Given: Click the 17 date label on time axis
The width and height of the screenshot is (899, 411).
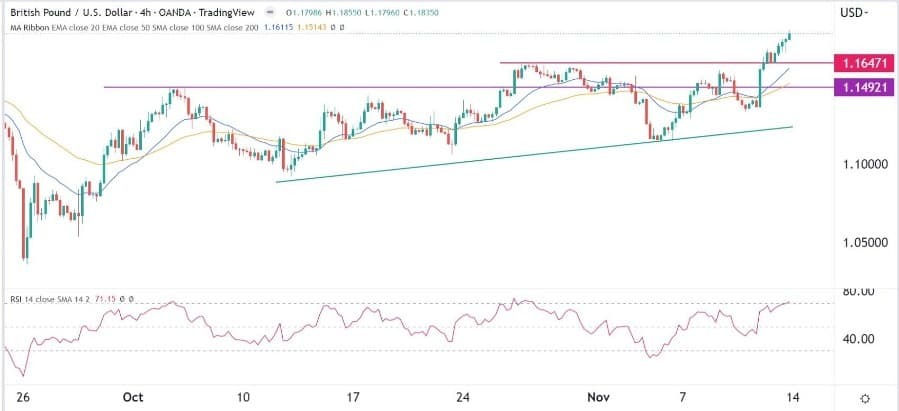Looking at the screenshot, I should click(352, 398).
